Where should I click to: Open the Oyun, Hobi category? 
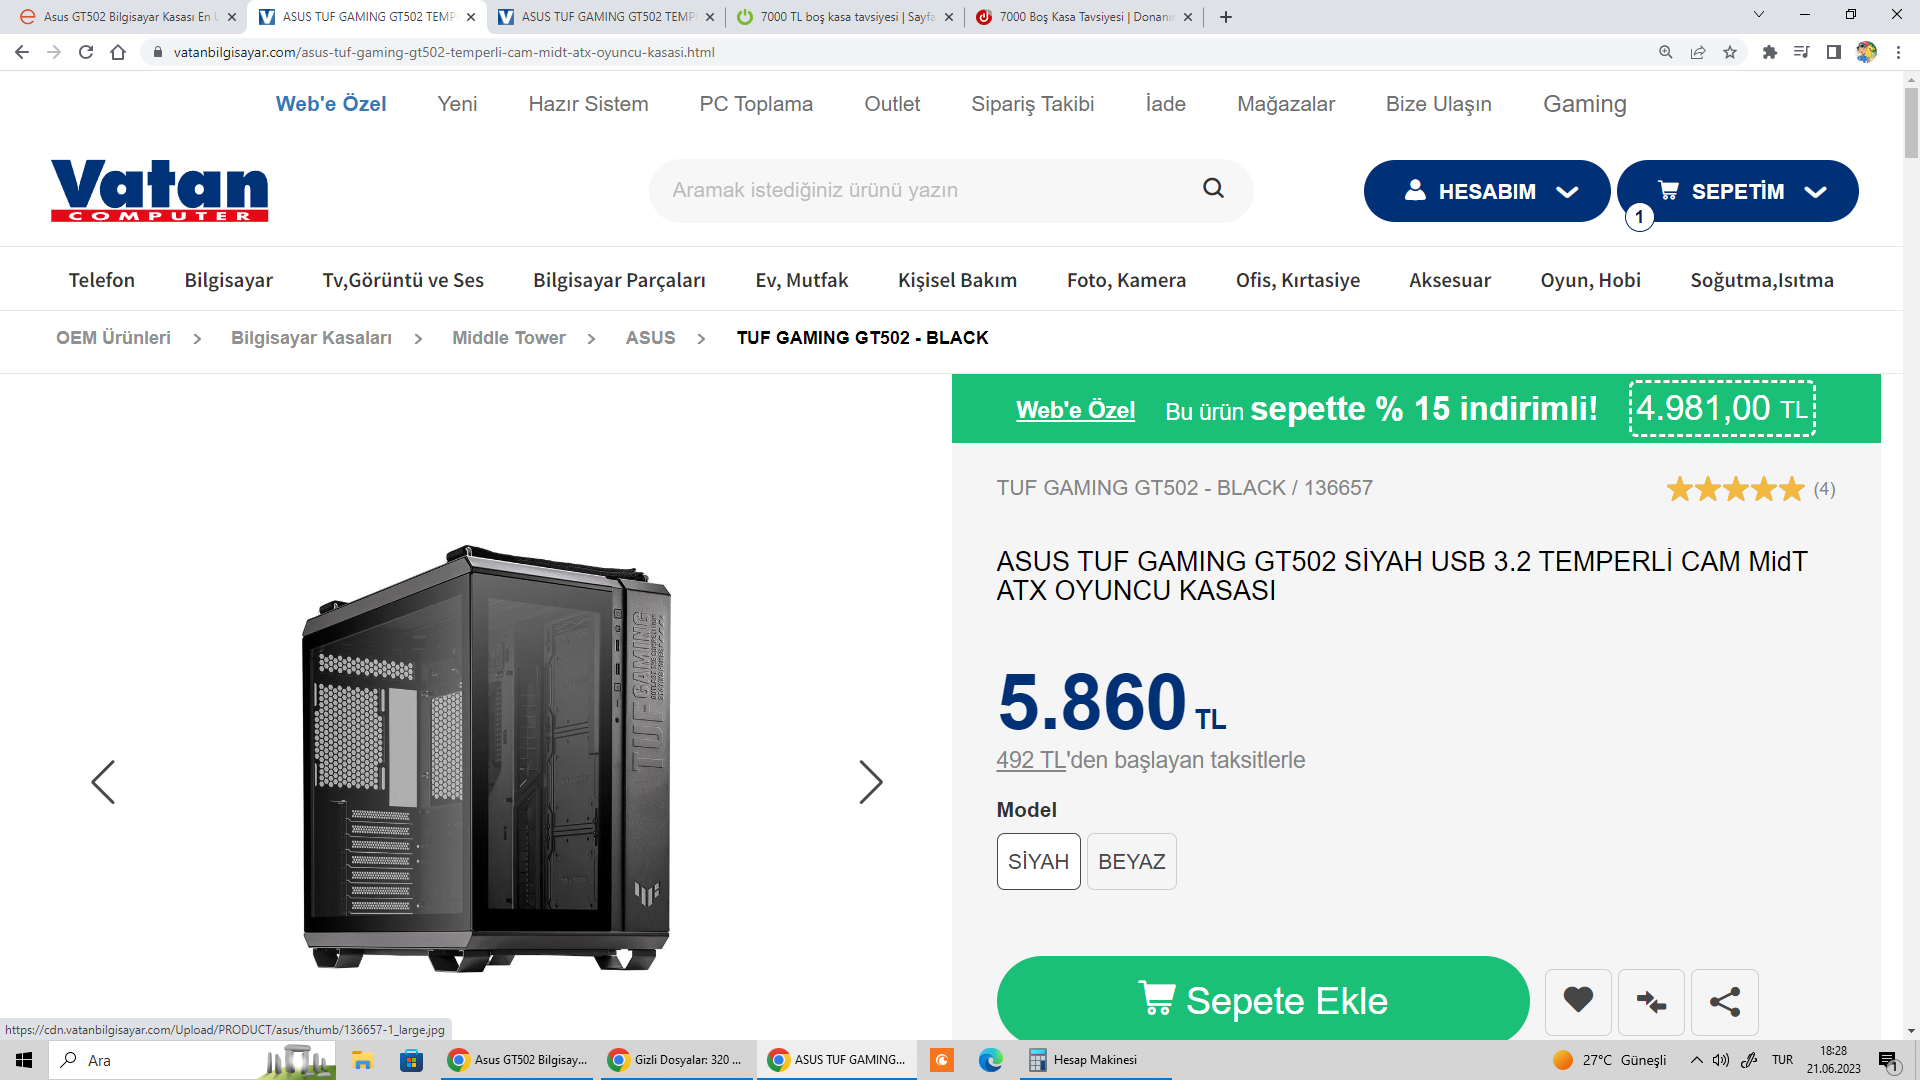[1590, 280]
